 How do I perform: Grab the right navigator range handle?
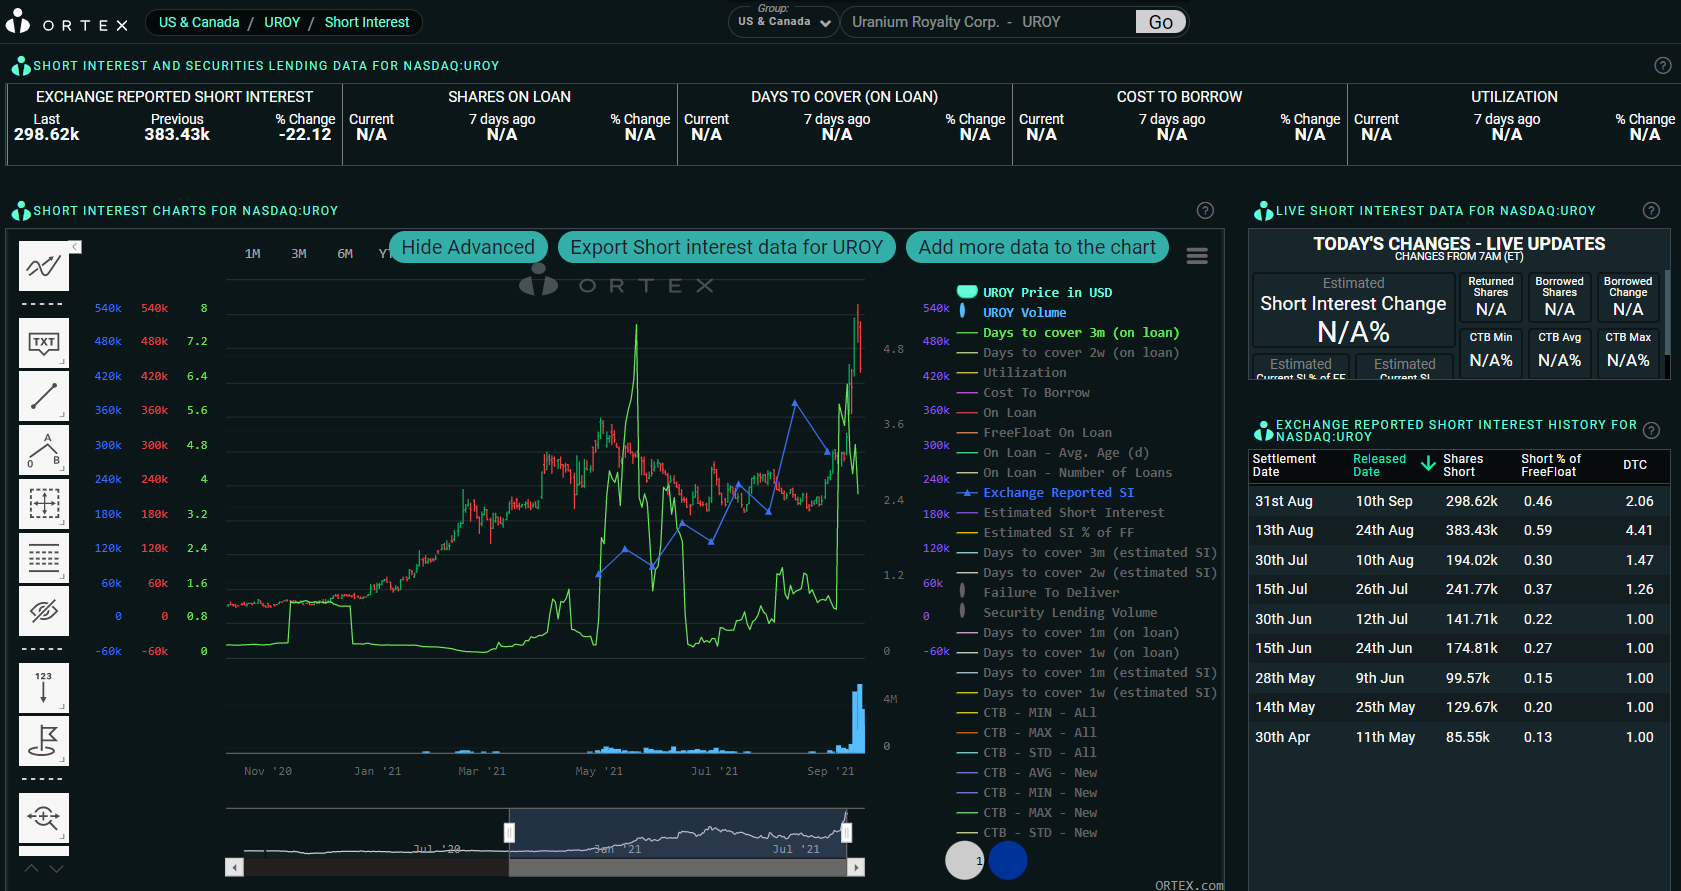click(847, 832)
